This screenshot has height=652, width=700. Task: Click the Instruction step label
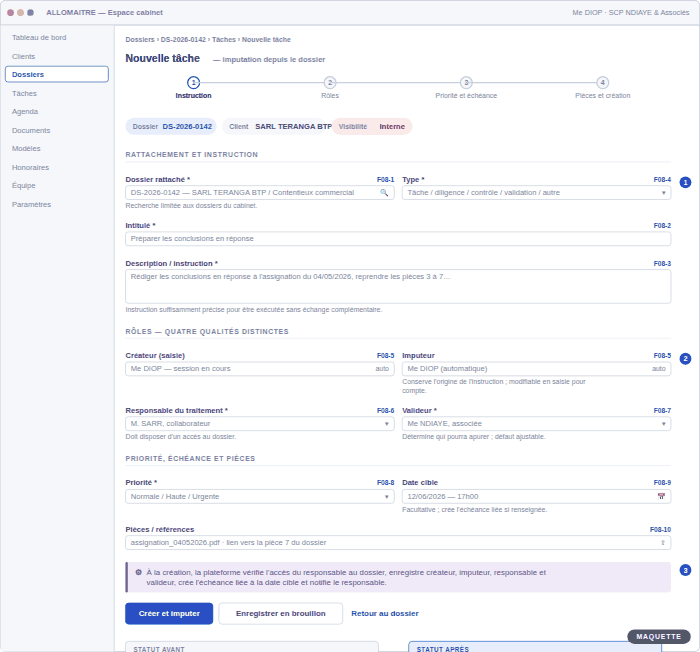click(193, 96)
